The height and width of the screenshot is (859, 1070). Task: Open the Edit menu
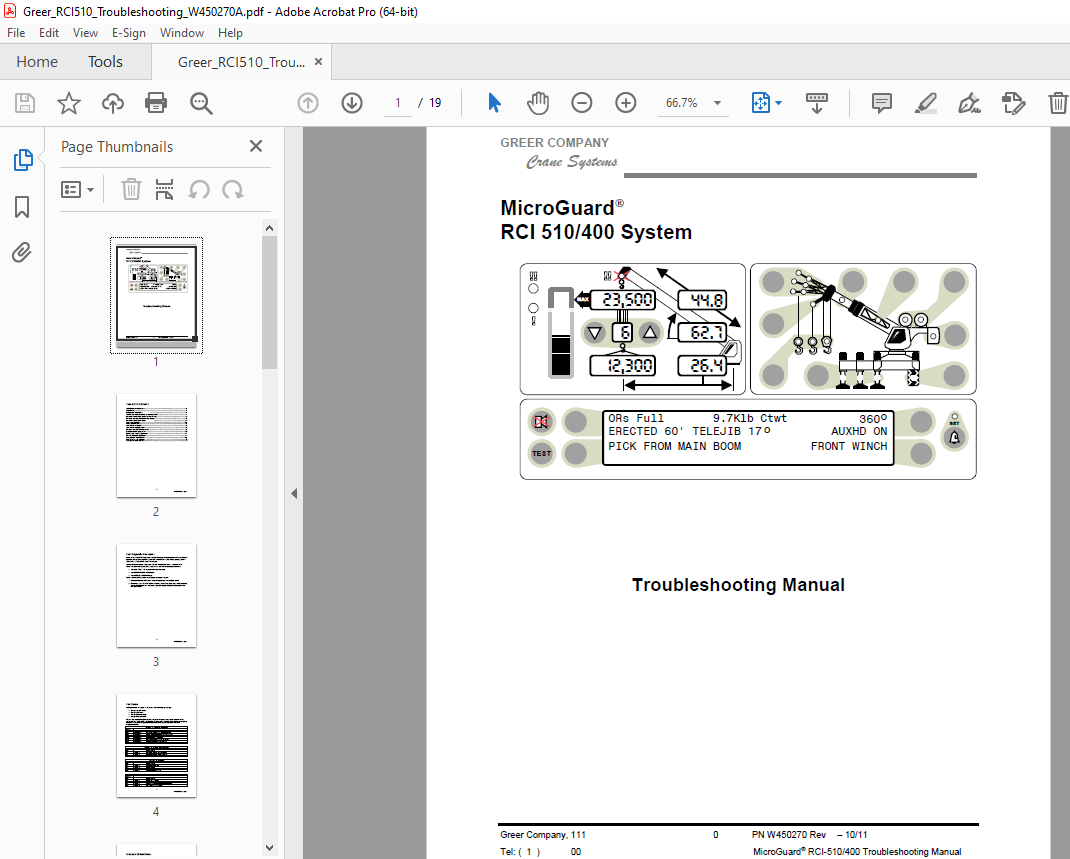point(48,33)
